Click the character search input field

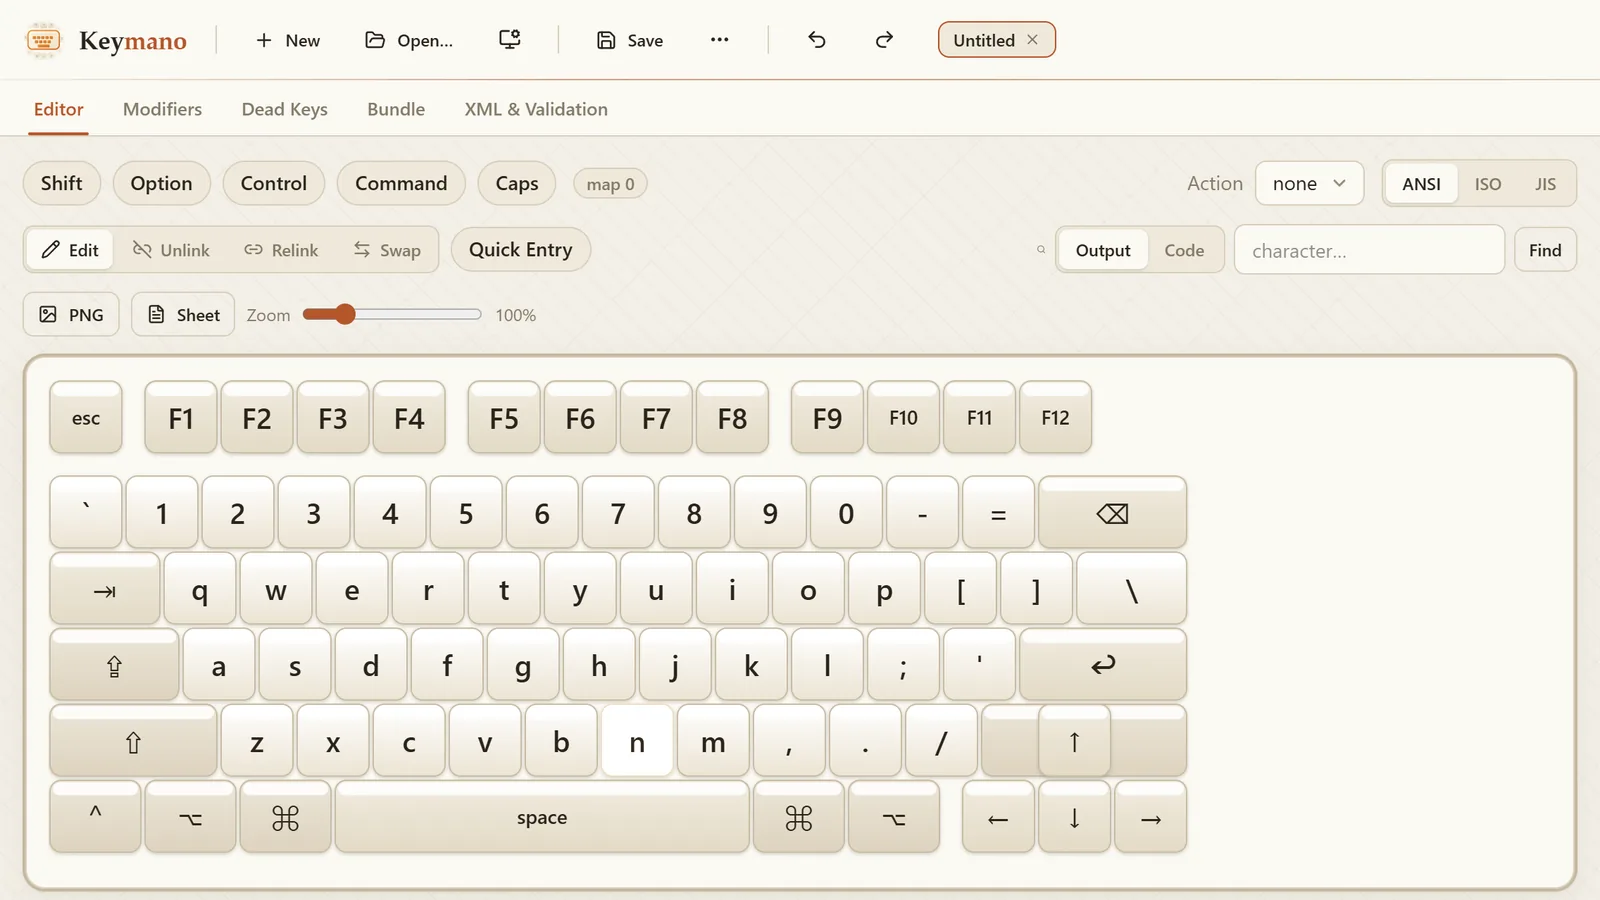[1369, 250]
